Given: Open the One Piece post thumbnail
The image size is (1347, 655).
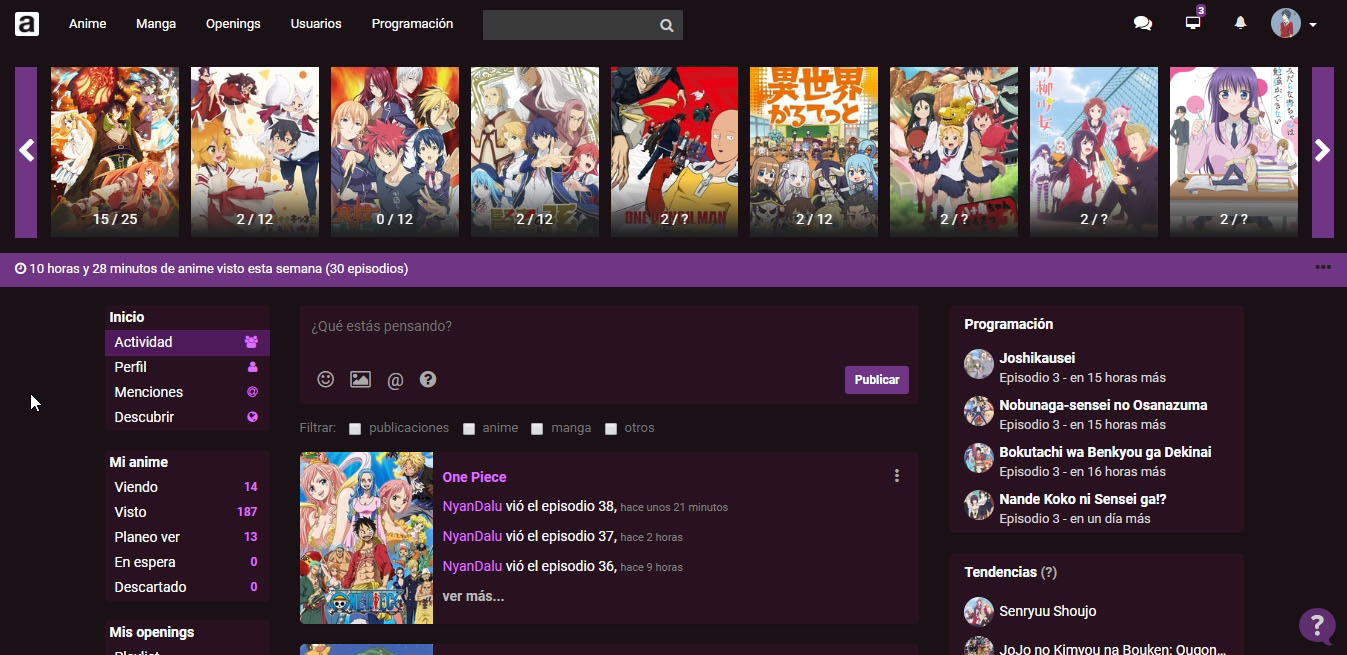Looking at the screenshot, I should point(366,538).
